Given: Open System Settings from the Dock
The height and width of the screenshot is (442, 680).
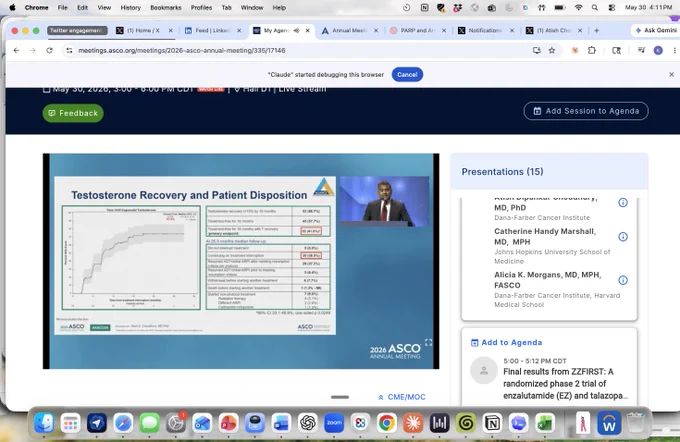Looking at the screenshot, I should coord(176,422).
